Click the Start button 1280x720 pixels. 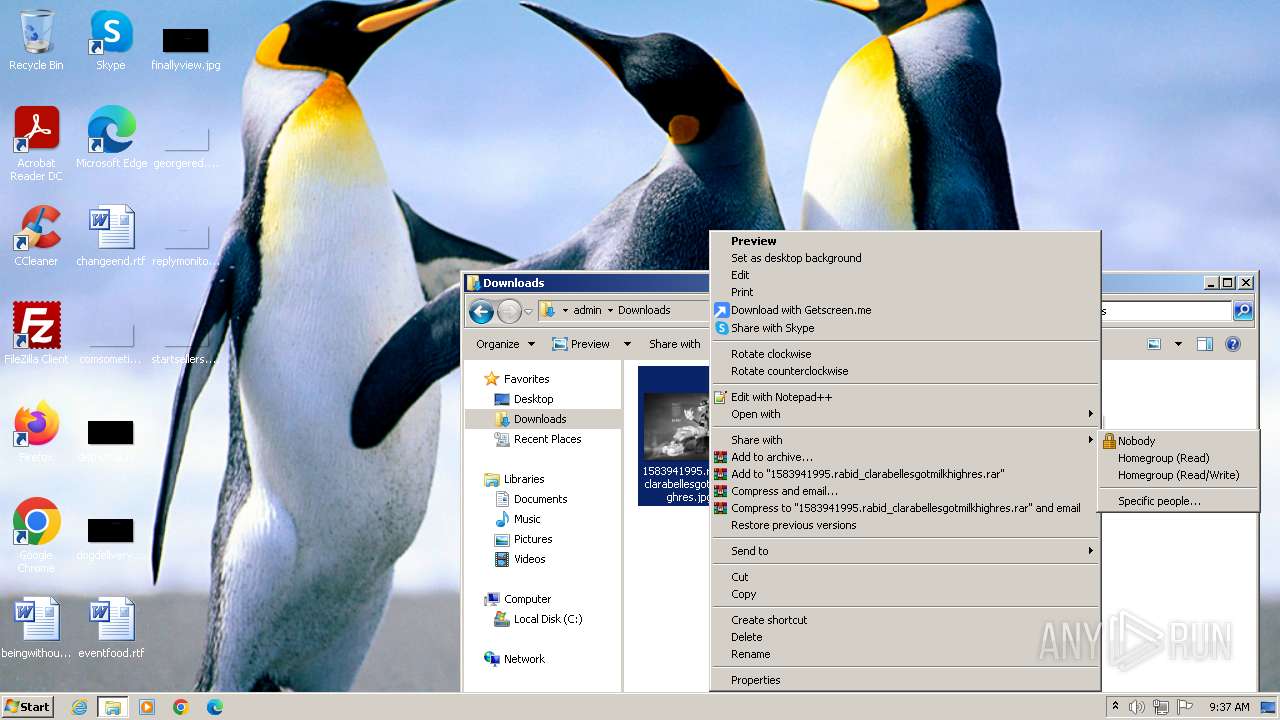(27, 707)
